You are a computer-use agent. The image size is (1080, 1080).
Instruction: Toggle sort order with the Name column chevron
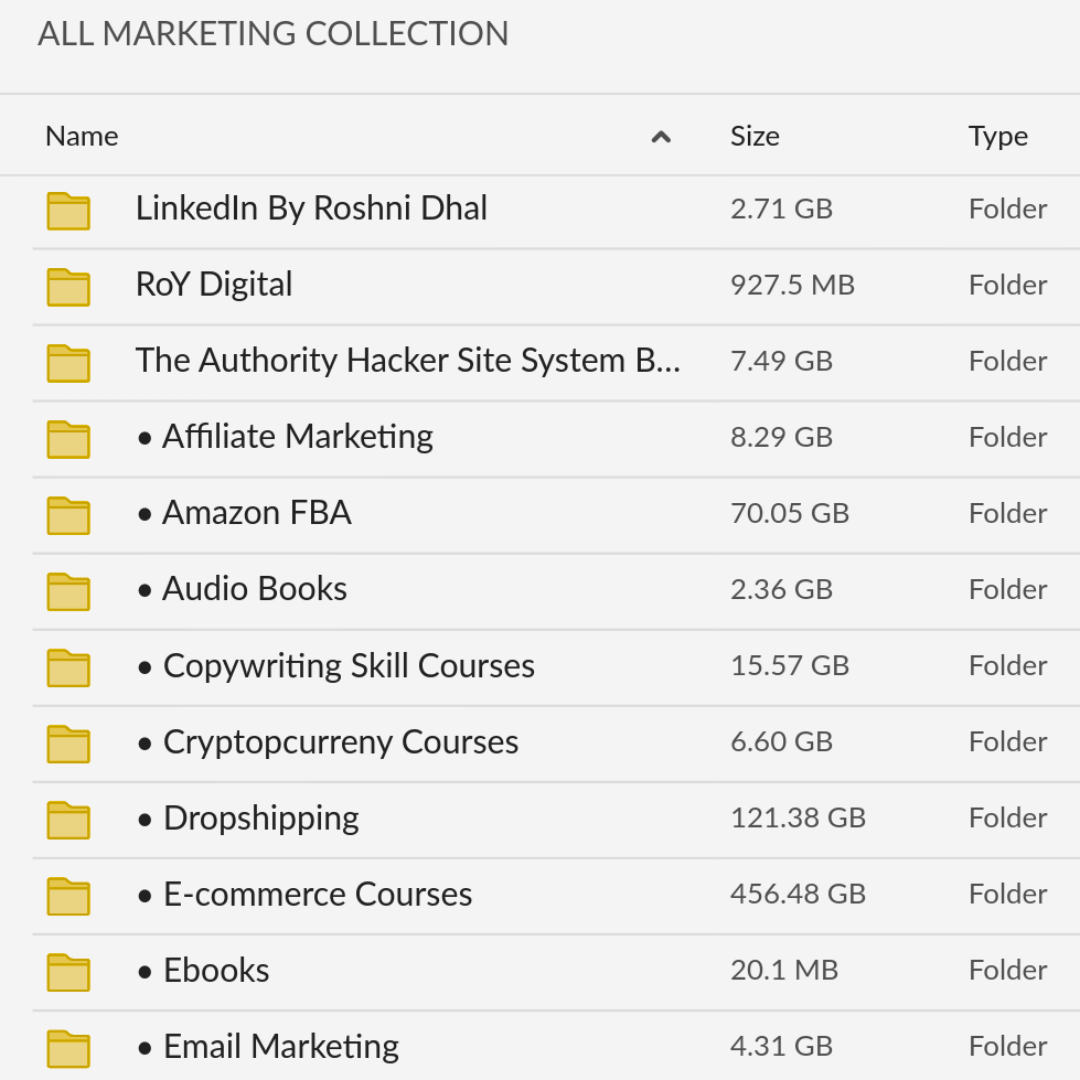(x=661, y=137)
